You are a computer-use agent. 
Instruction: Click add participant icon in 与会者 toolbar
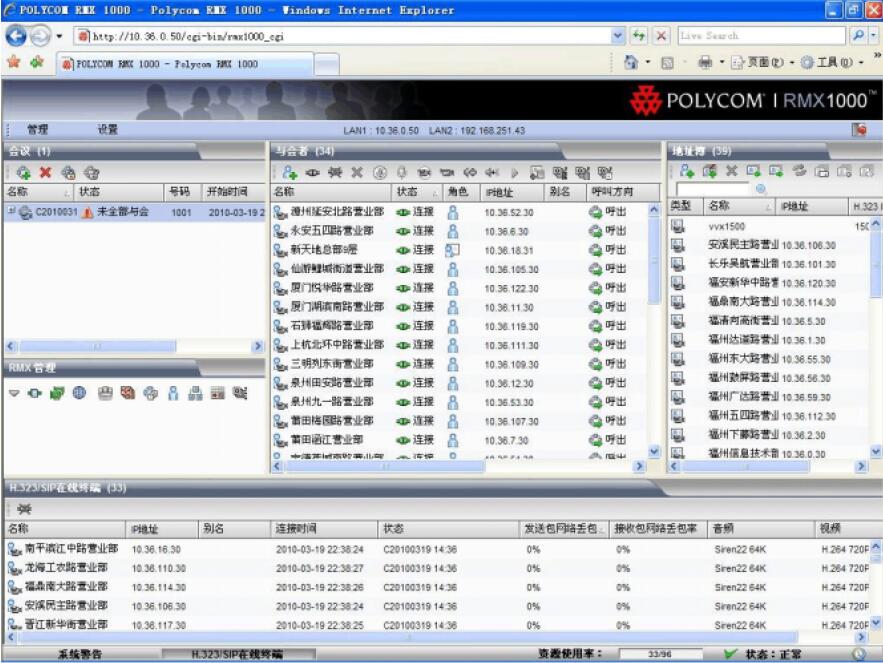[x=289, y=172]
